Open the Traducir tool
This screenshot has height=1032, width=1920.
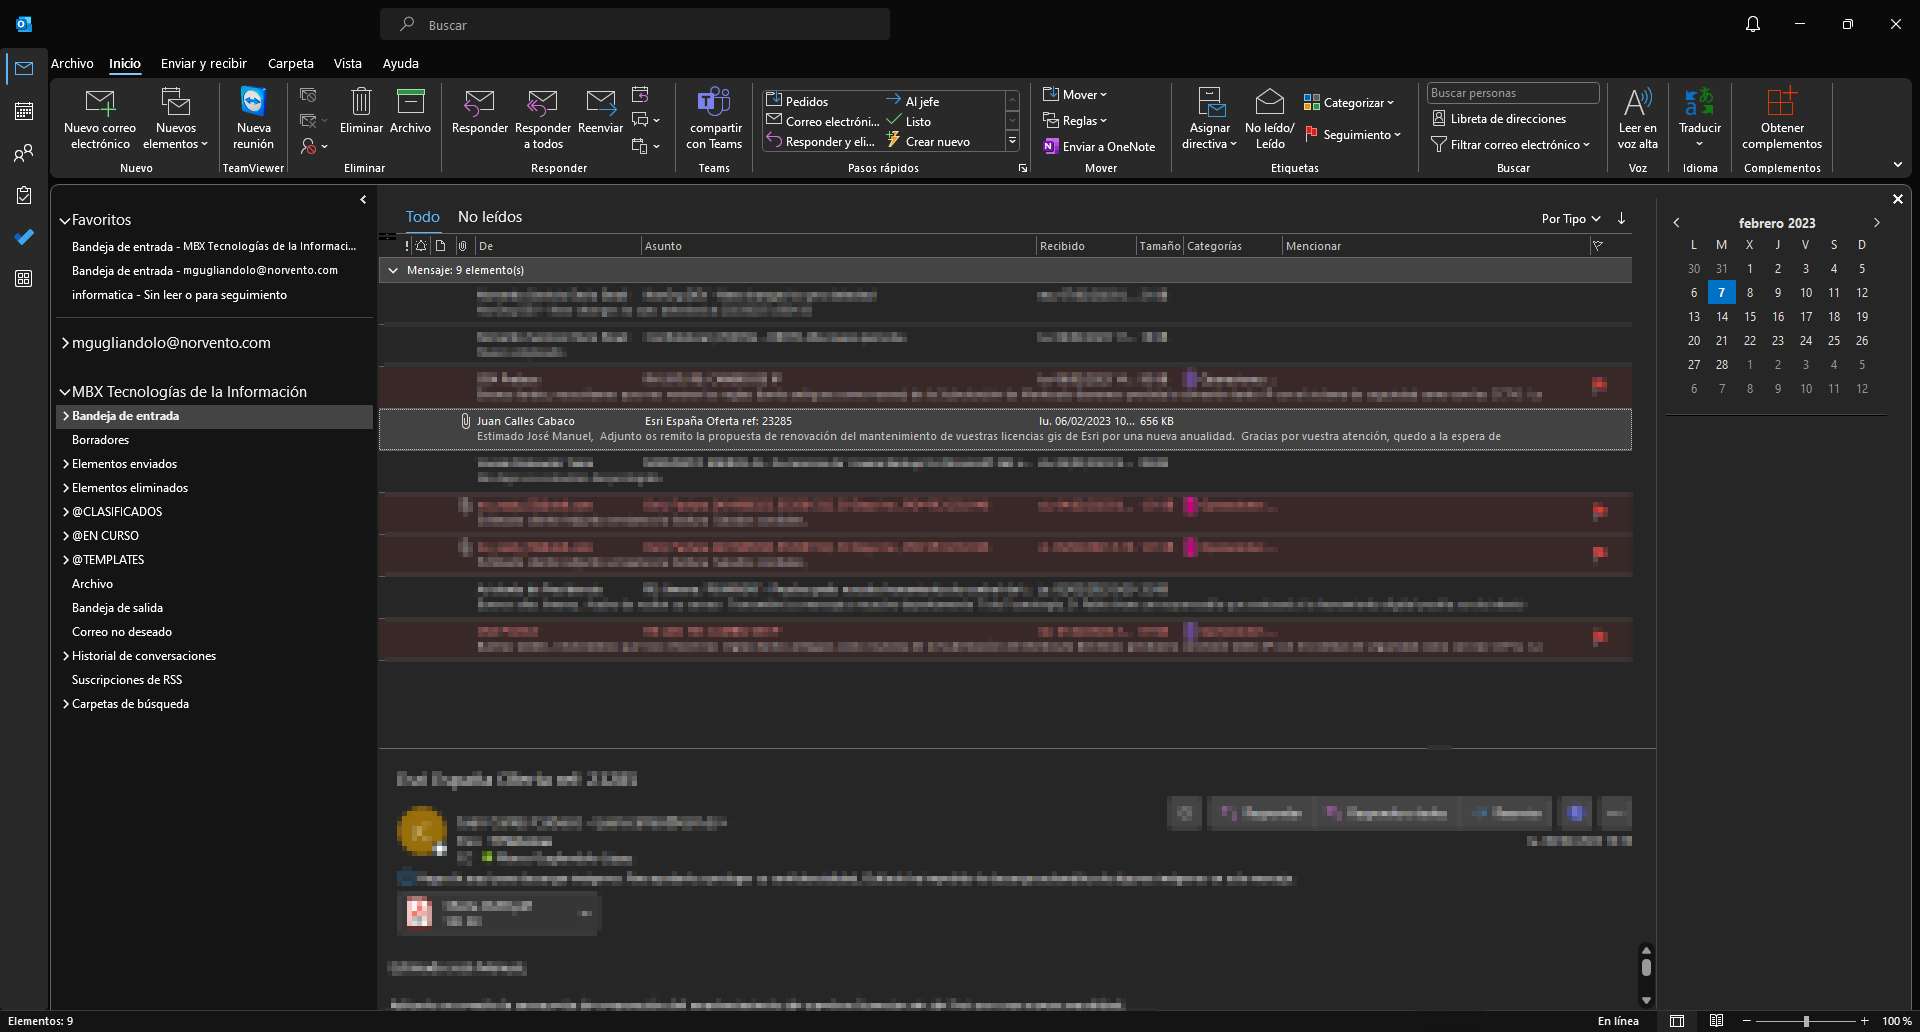1700,119
